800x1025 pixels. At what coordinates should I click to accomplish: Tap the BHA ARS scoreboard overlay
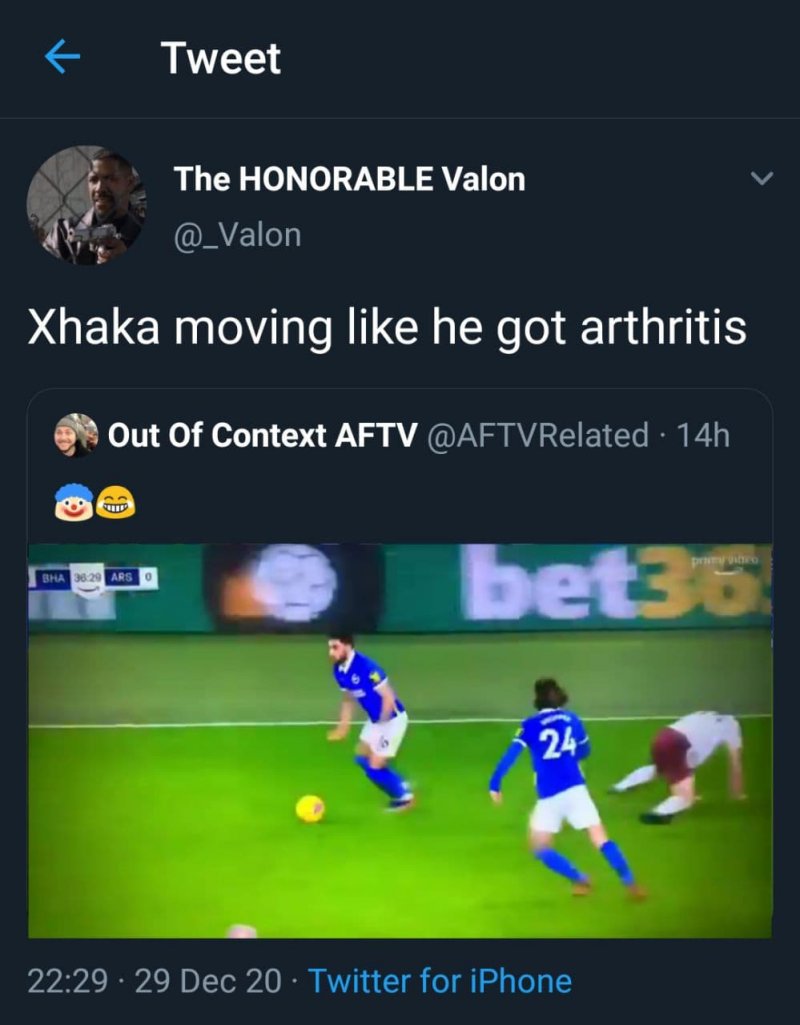[93, 579]
